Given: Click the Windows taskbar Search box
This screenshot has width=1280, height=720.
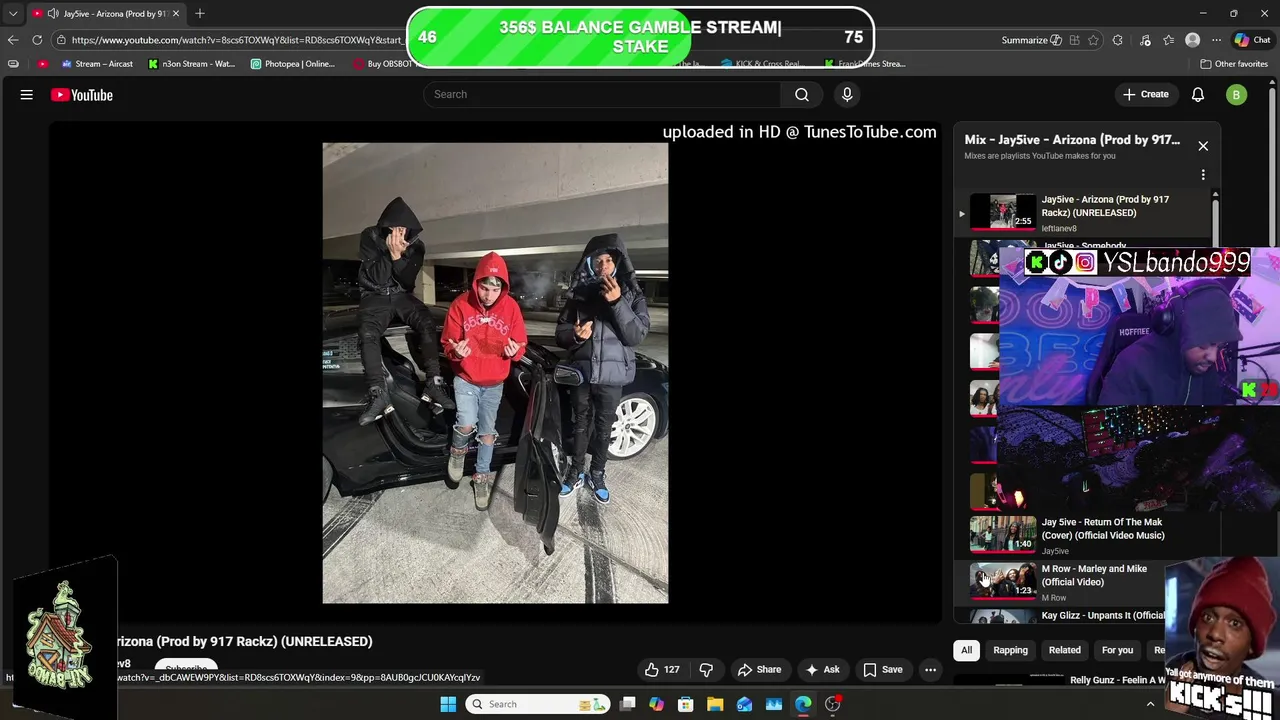Looking at the screenshot, I should tap(537, 704).
